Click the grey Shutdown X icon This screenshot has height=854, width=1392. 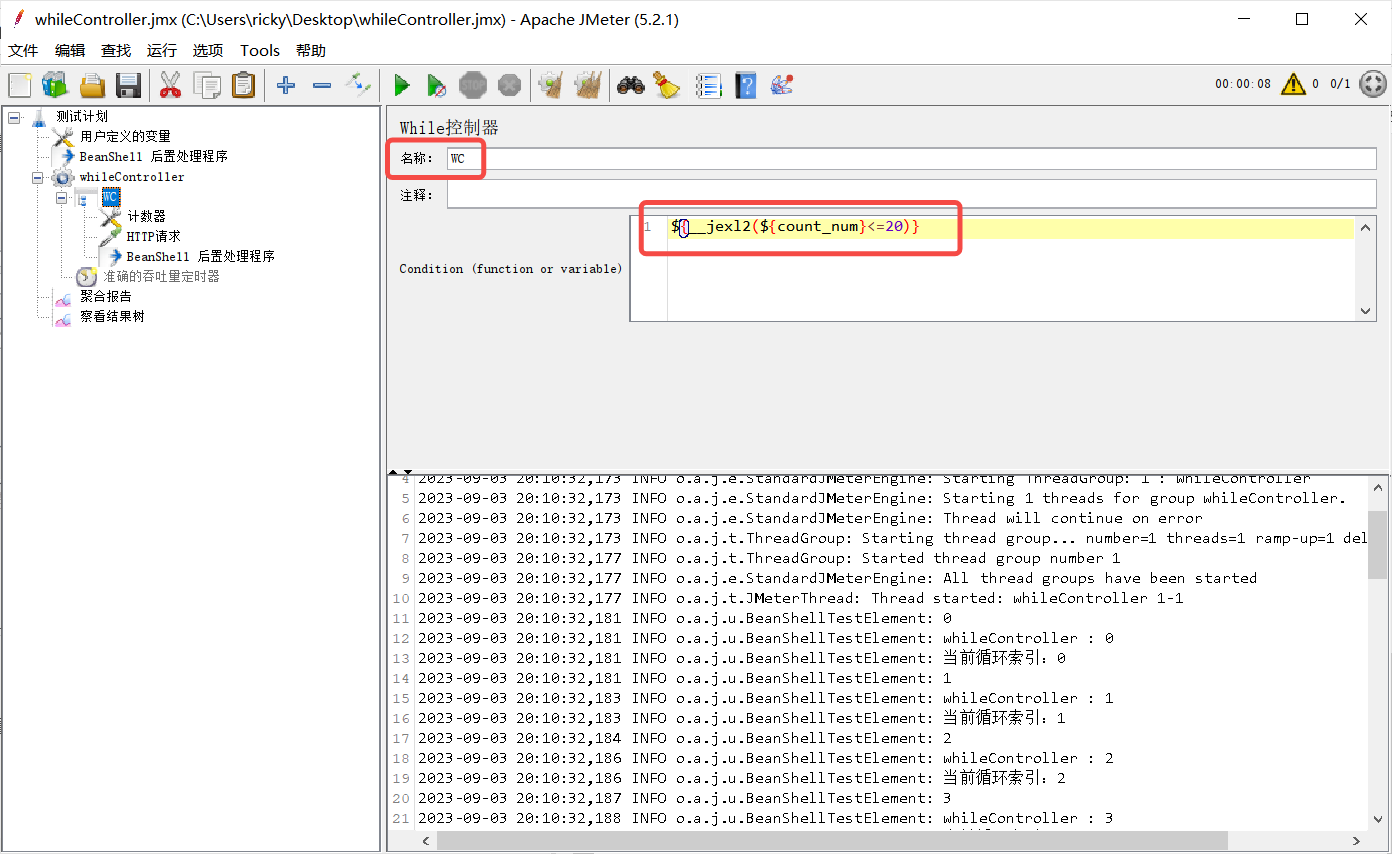click(509, 85)
